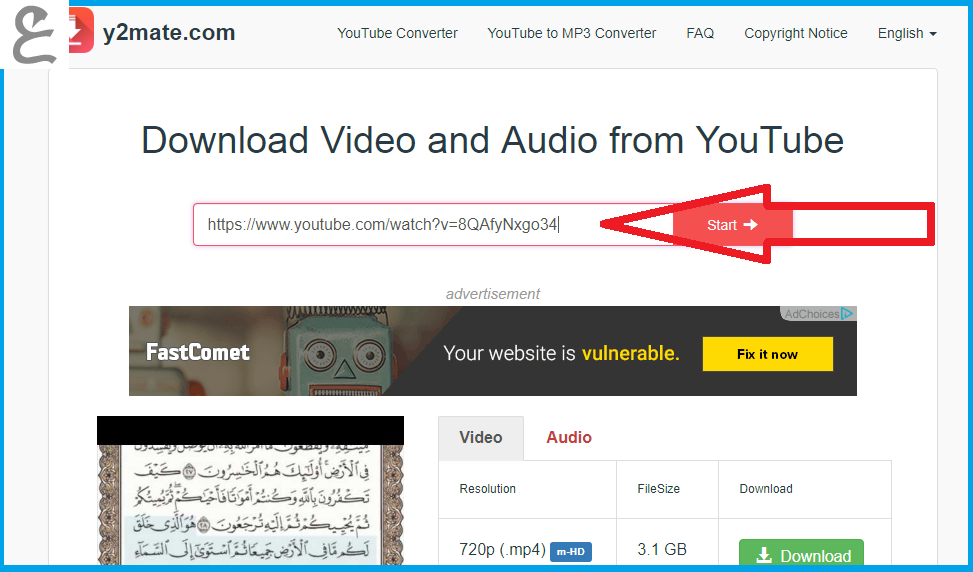Click the 3.1 GB file size cell
The height and width of the screenshot is (572, 973).
pos(662,550)
